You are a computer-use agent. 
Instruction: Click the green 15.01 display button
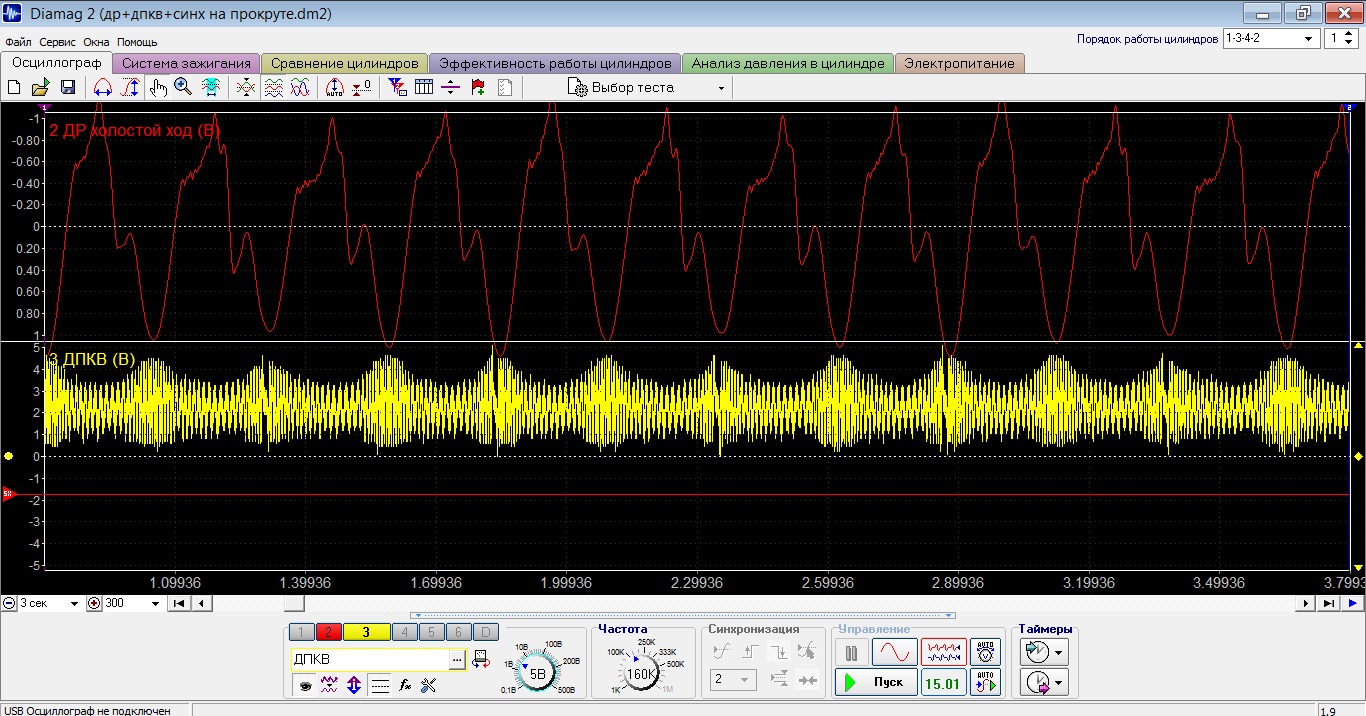[942, 684]
